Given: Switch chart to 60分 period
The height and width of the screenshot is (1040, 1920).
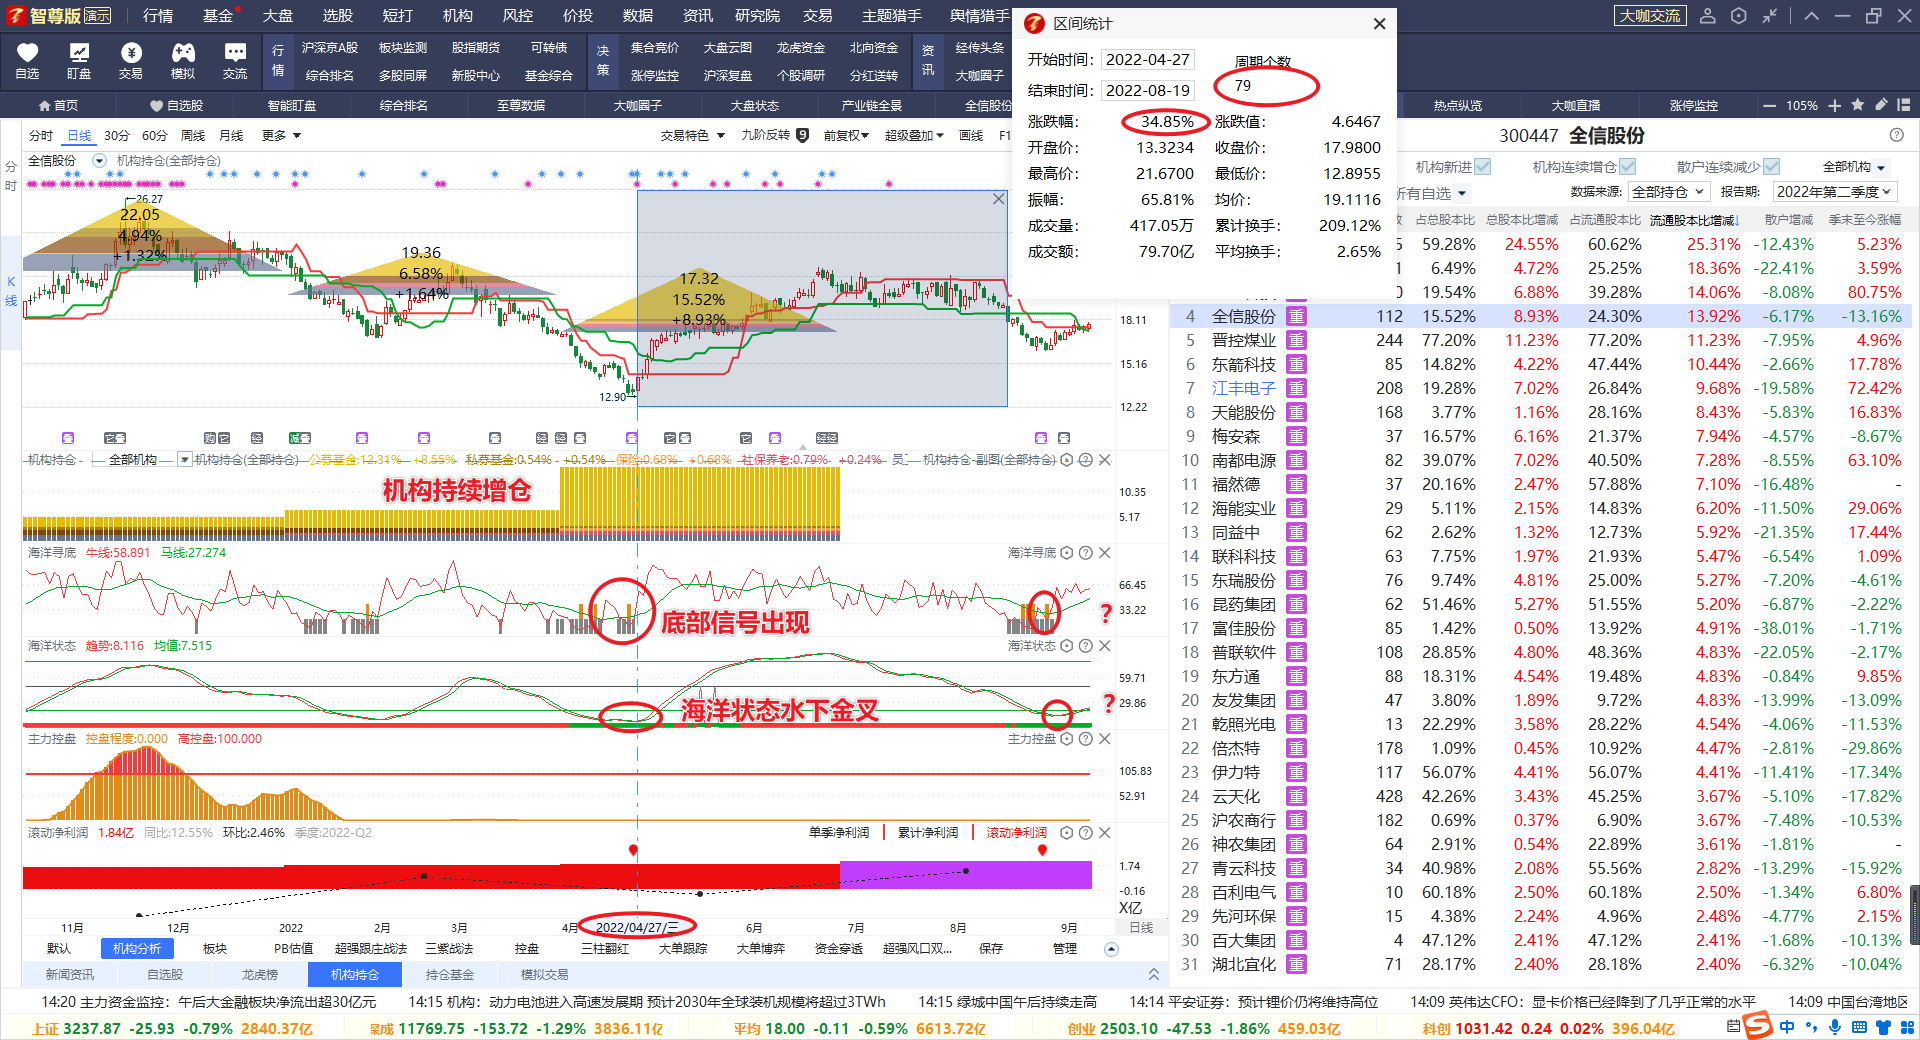Looking at the screenshot, I should click(x=154, y=136).
